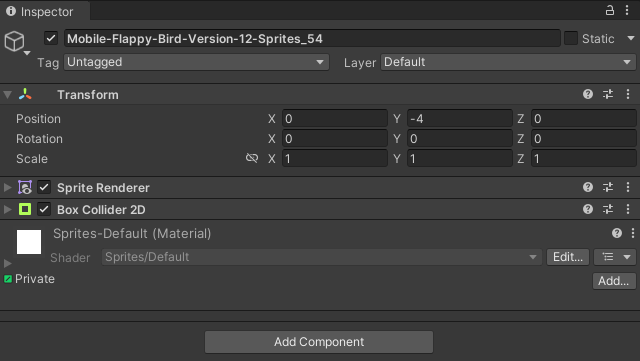Open Sprites-Default material three-dot menu
The image size is (640, 361).
point(633,233)
